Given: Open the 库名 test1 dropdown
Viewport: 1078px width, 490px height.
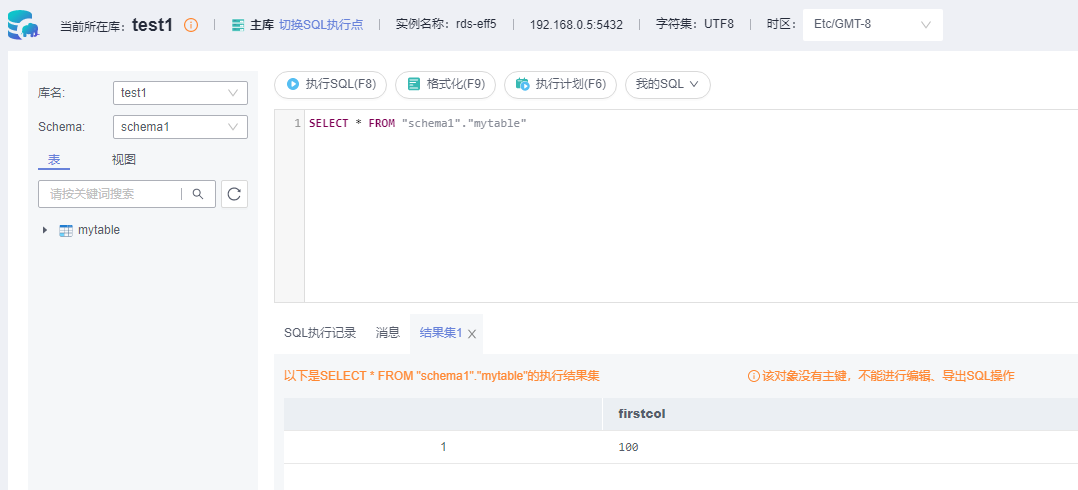Looking at the screenshot, I should 180,93.
